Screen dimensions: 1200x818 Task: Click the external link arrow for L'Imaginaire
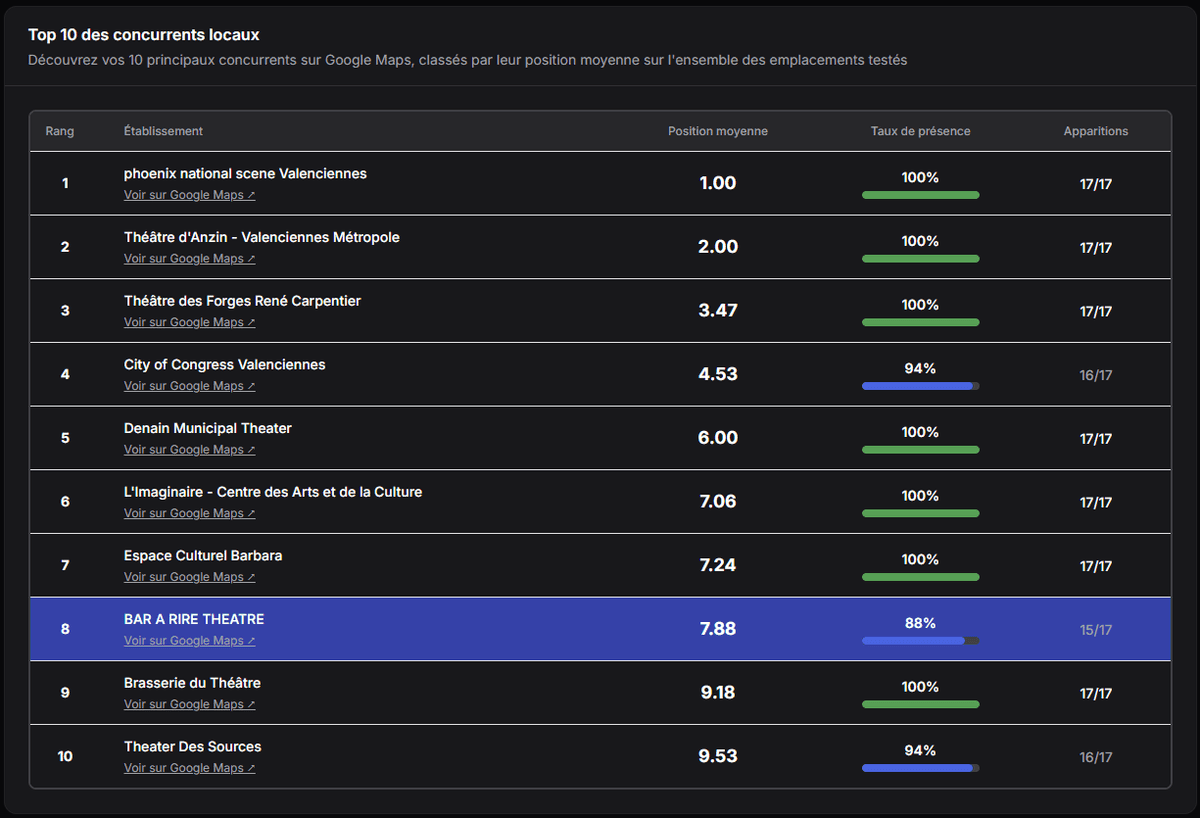coord(250,513)
